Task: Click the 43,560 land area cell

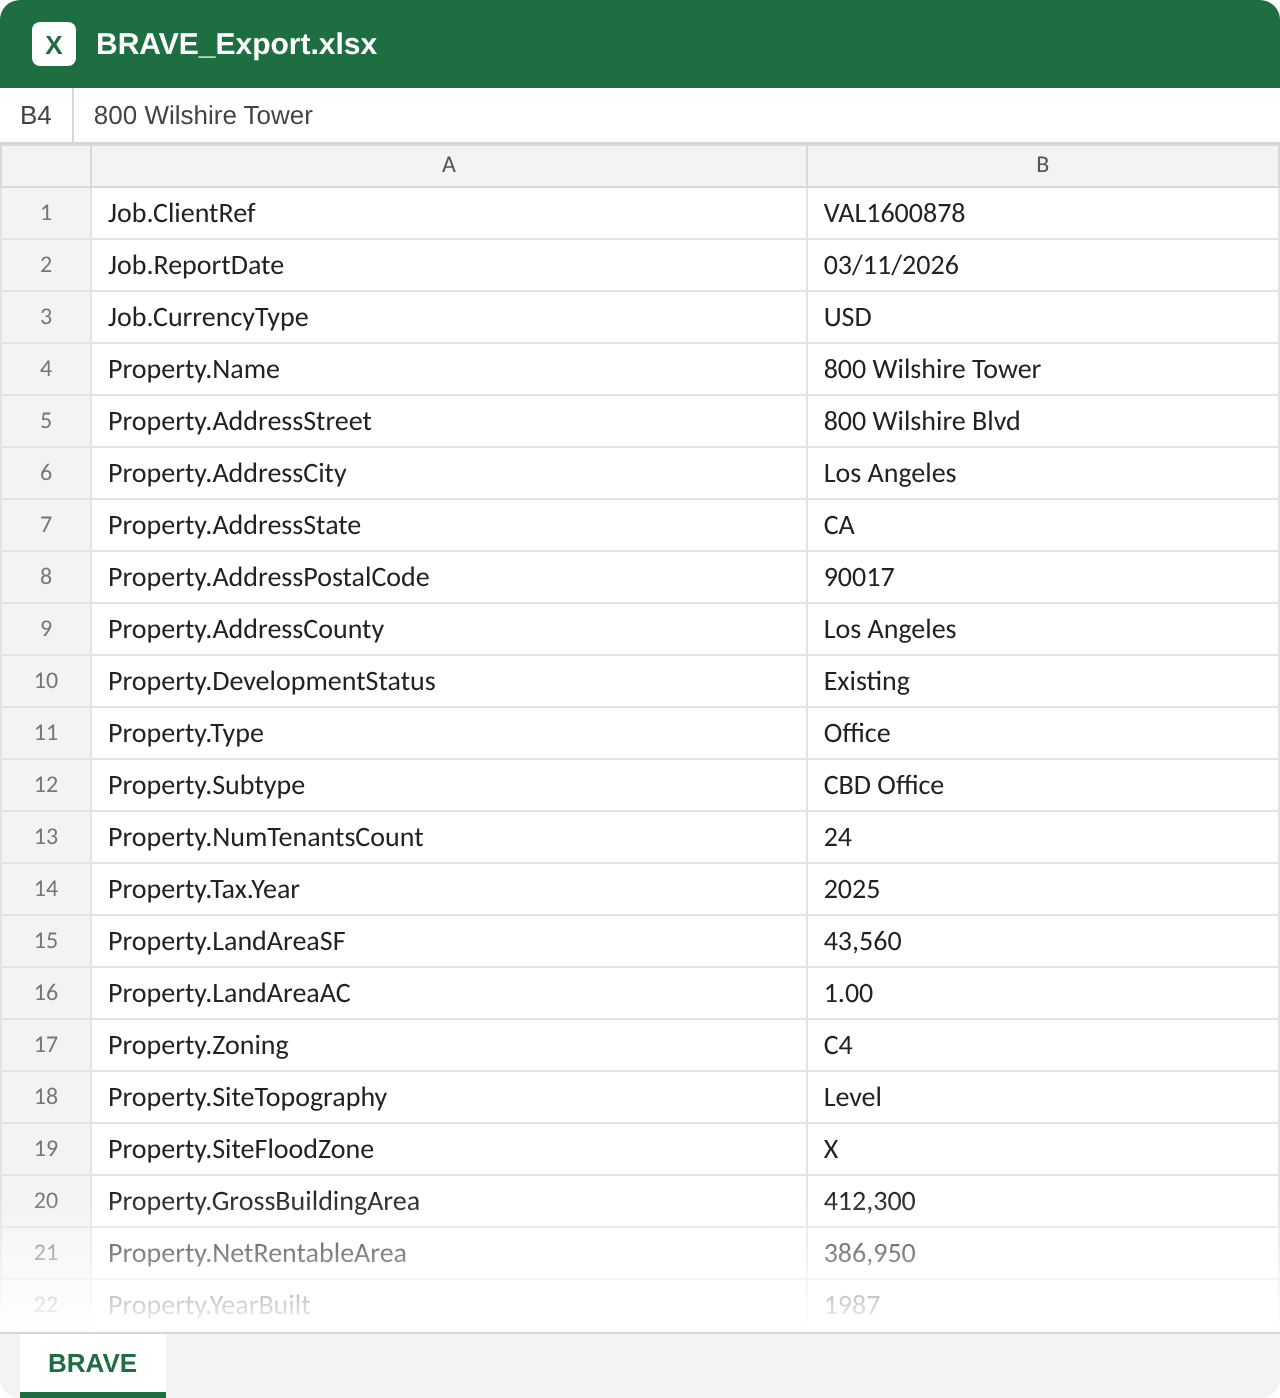Action: [1043, 941]
